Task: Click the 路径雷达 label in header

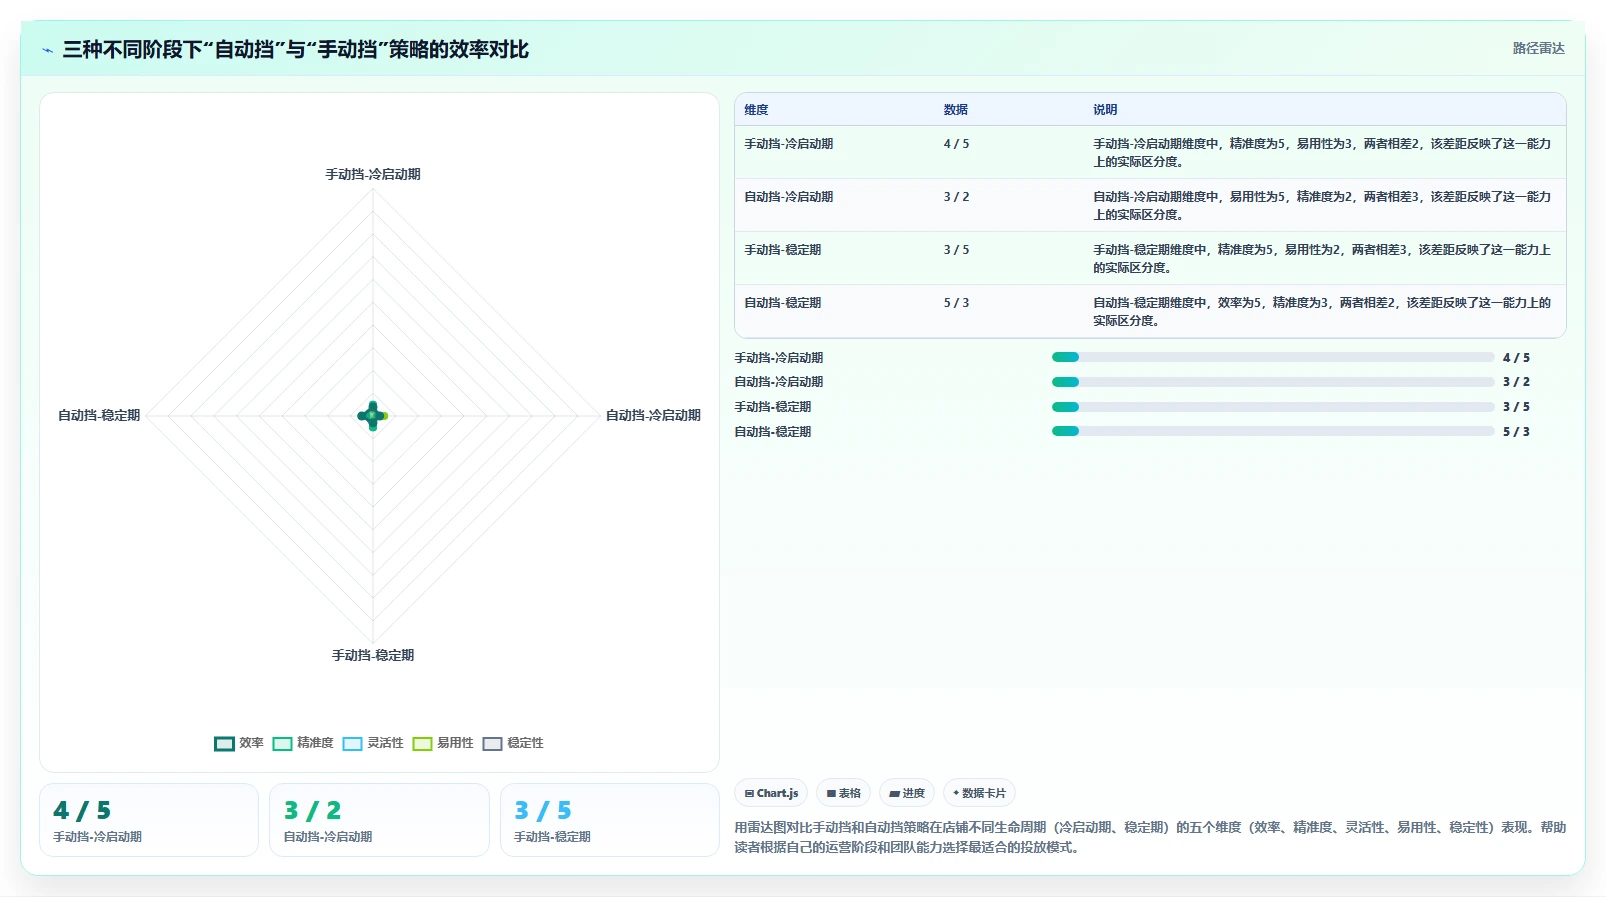Action: click(x=1538, y=48)
